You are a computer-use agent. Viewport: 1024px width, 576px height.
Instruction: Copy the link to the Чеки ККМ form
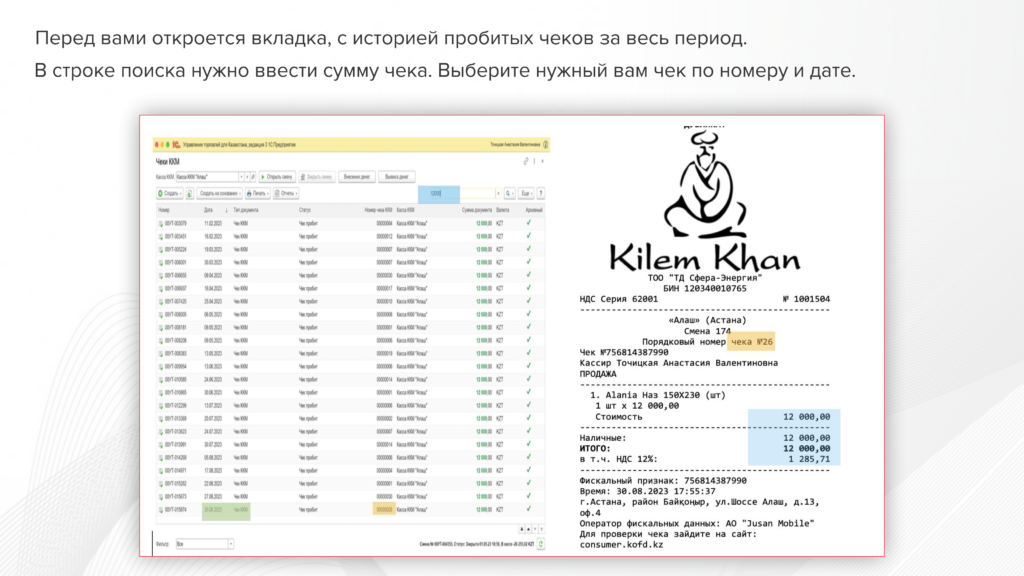[x=526, y=161]
